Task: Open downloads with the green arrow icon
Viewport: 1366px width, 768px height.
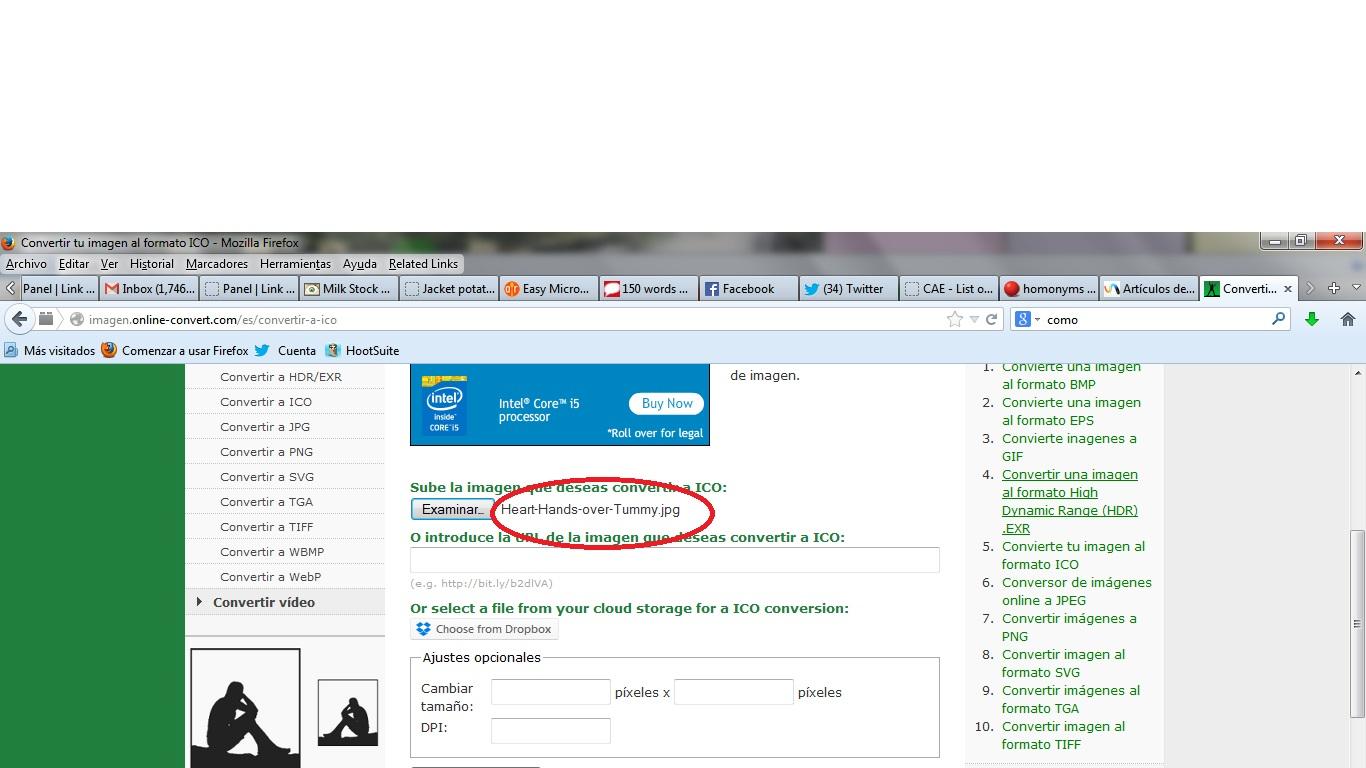Action: coord(1311,320)
